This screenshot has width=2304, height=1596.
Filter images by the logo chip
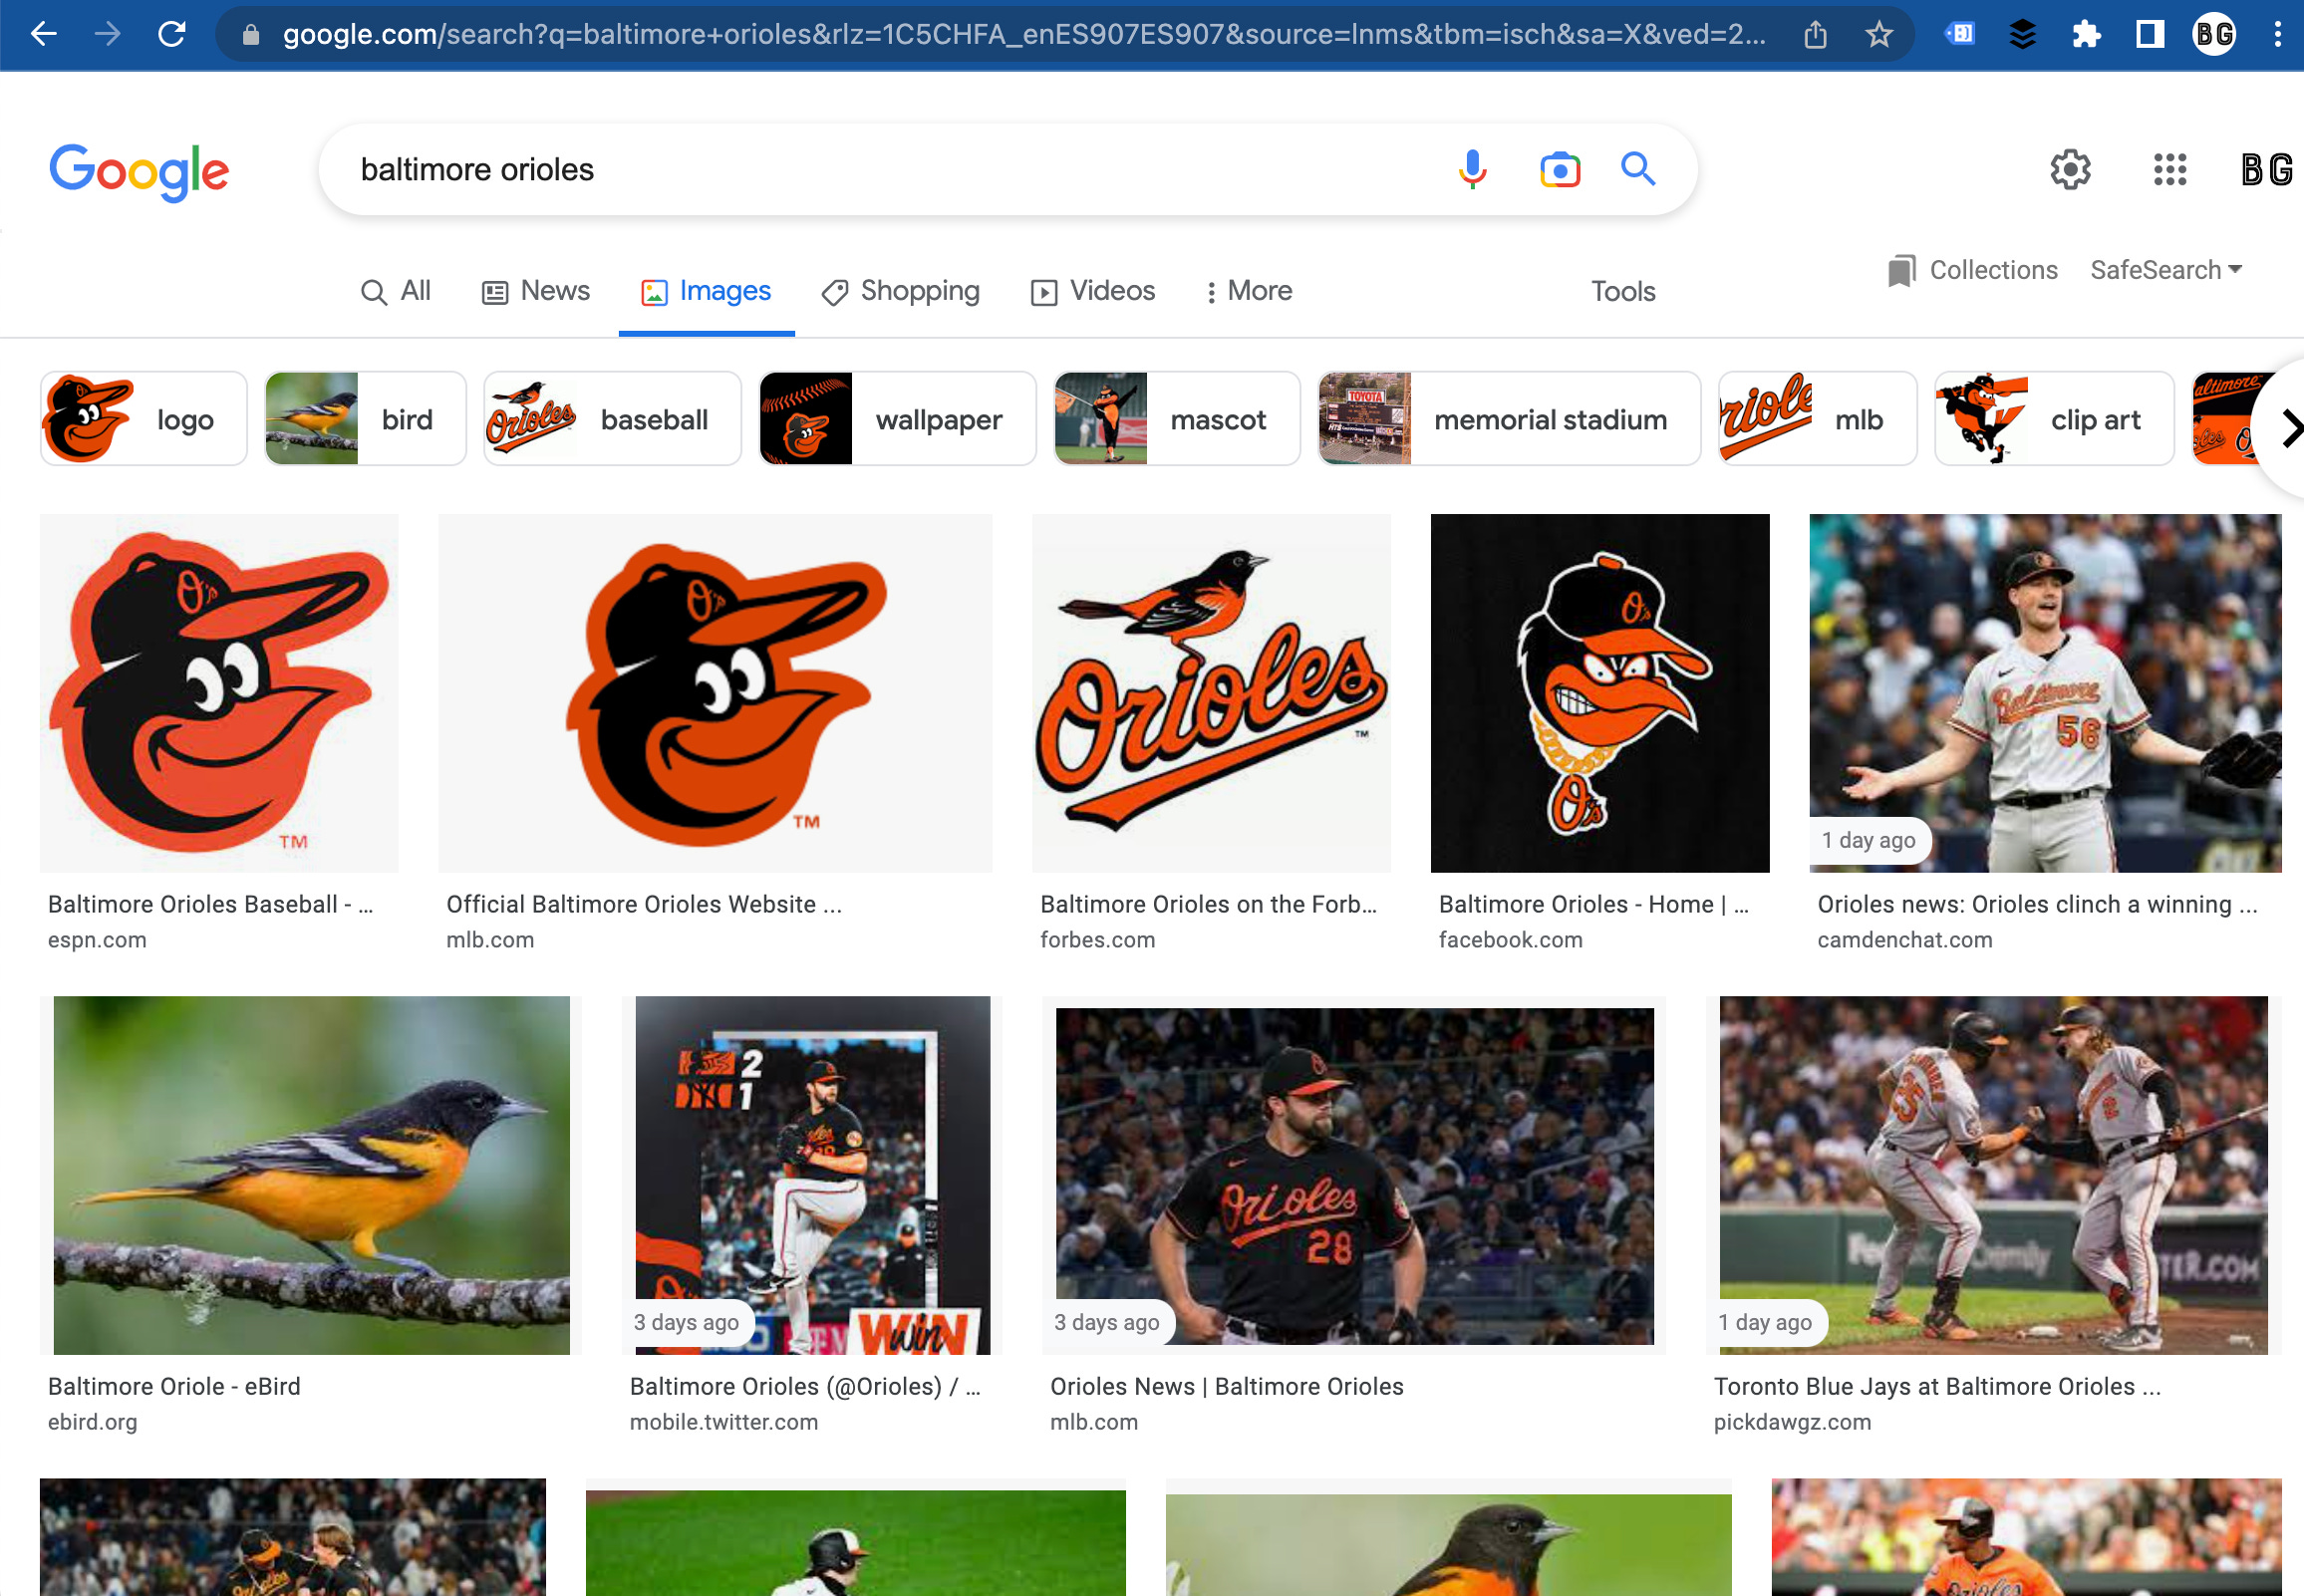click(144, 419)
